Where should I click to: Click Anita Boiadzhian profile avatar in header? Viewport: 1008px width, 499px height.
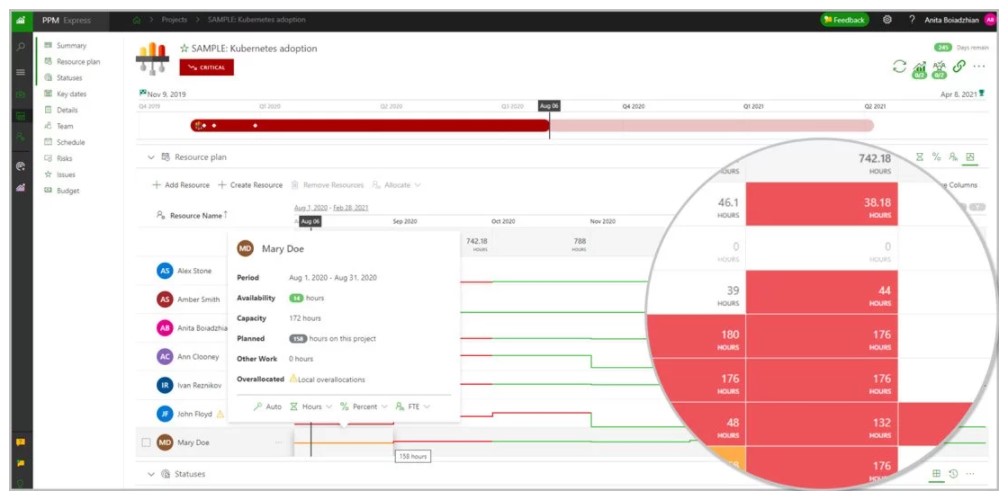[x=989, y=20]
